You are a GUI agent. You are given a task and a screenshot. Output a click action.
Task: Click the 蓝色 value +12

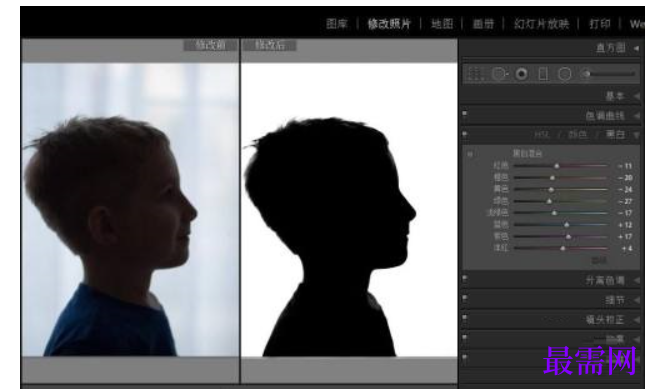(x=625, y=225)
